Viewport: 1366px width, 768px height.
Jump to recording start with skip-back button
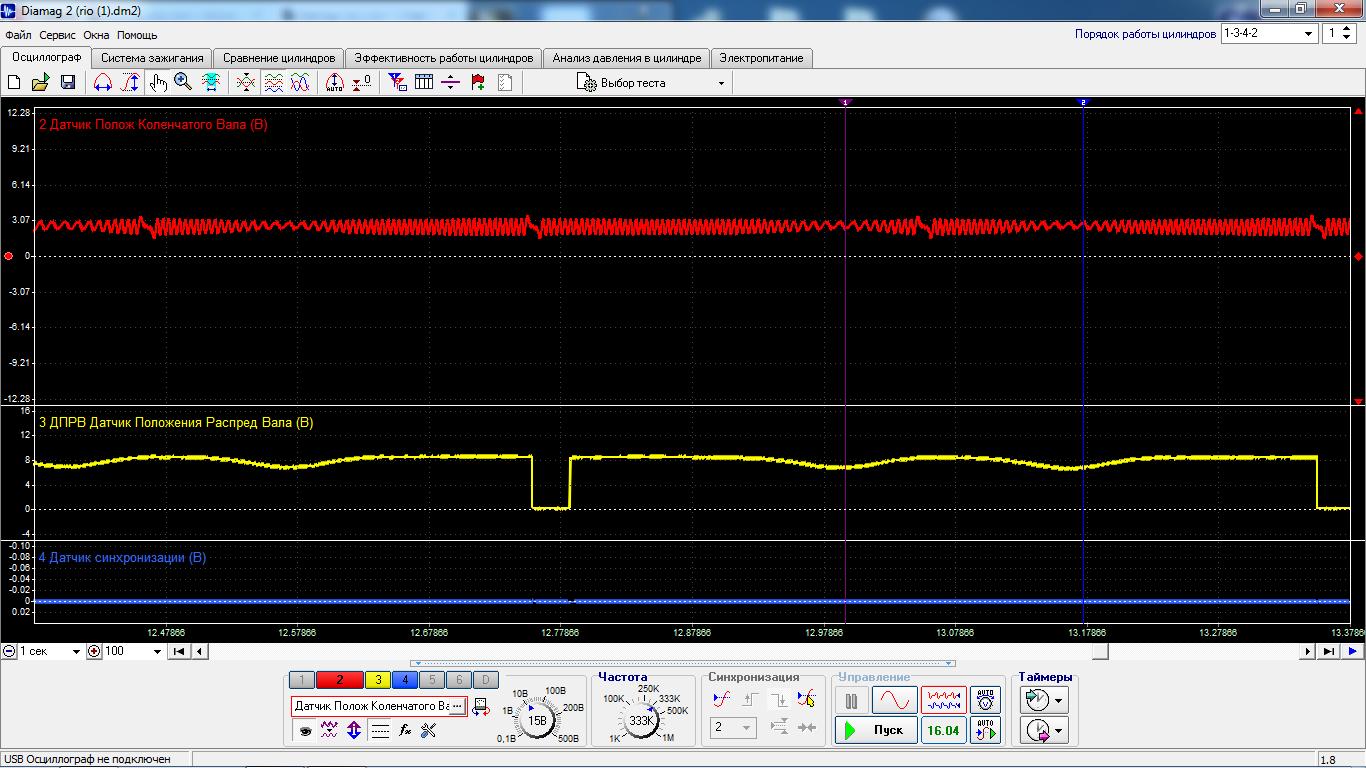tap(179, 651)
